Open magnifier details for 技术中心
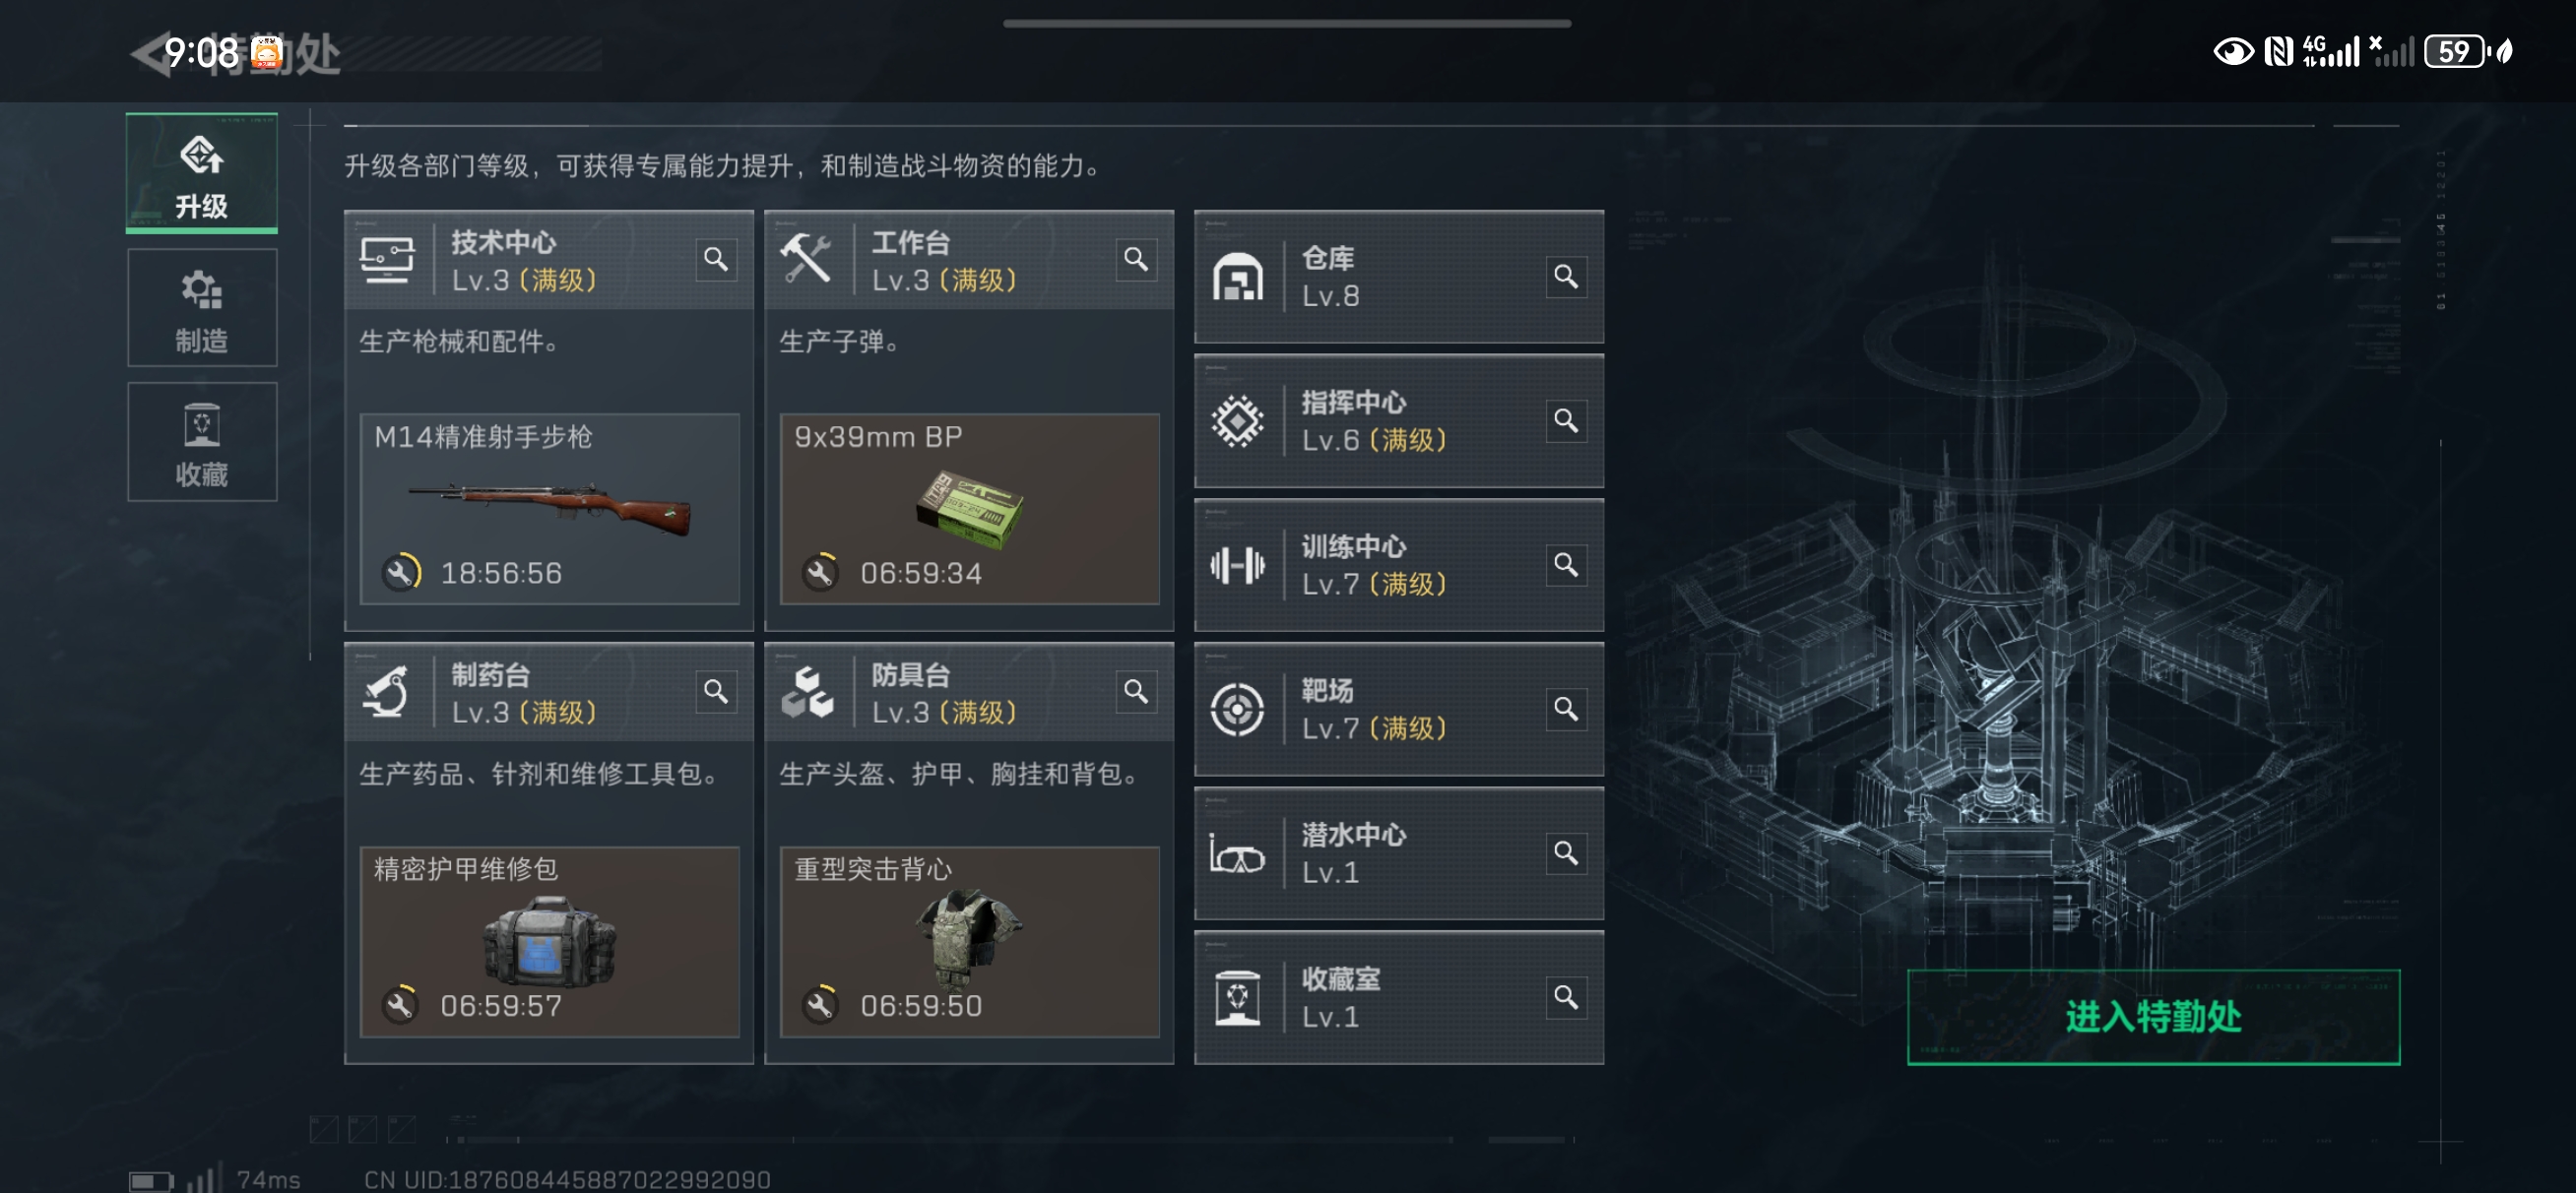The image size is (2576, 1193). click(715, 259)
